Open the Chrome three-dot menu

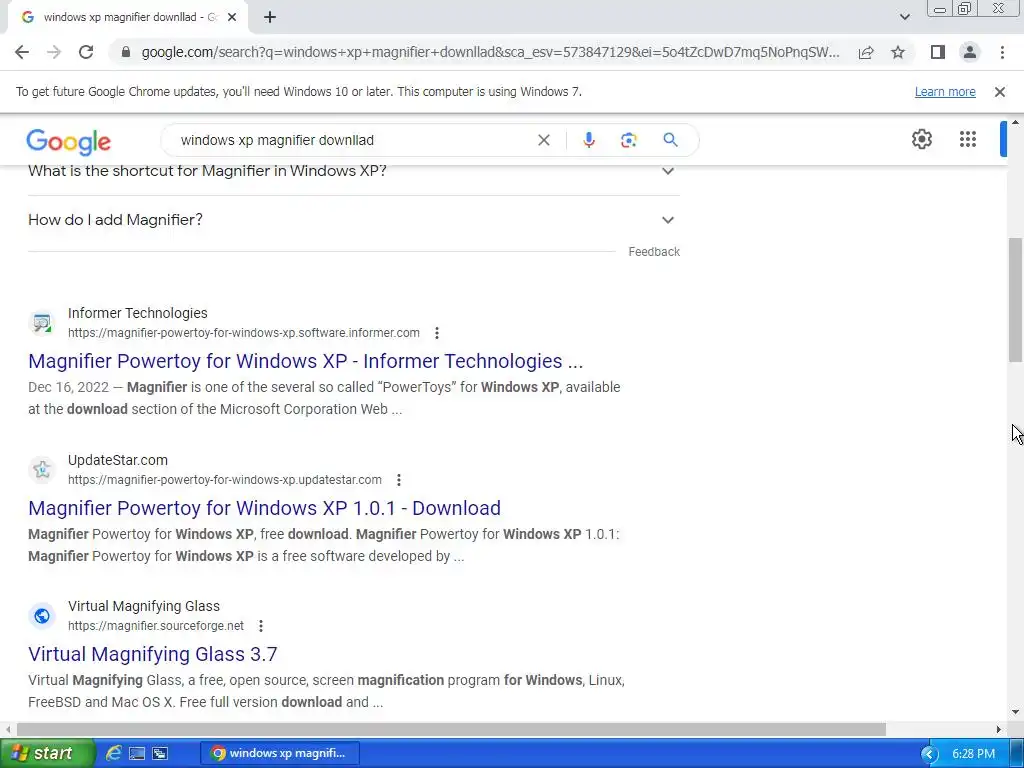point(1002,52)
